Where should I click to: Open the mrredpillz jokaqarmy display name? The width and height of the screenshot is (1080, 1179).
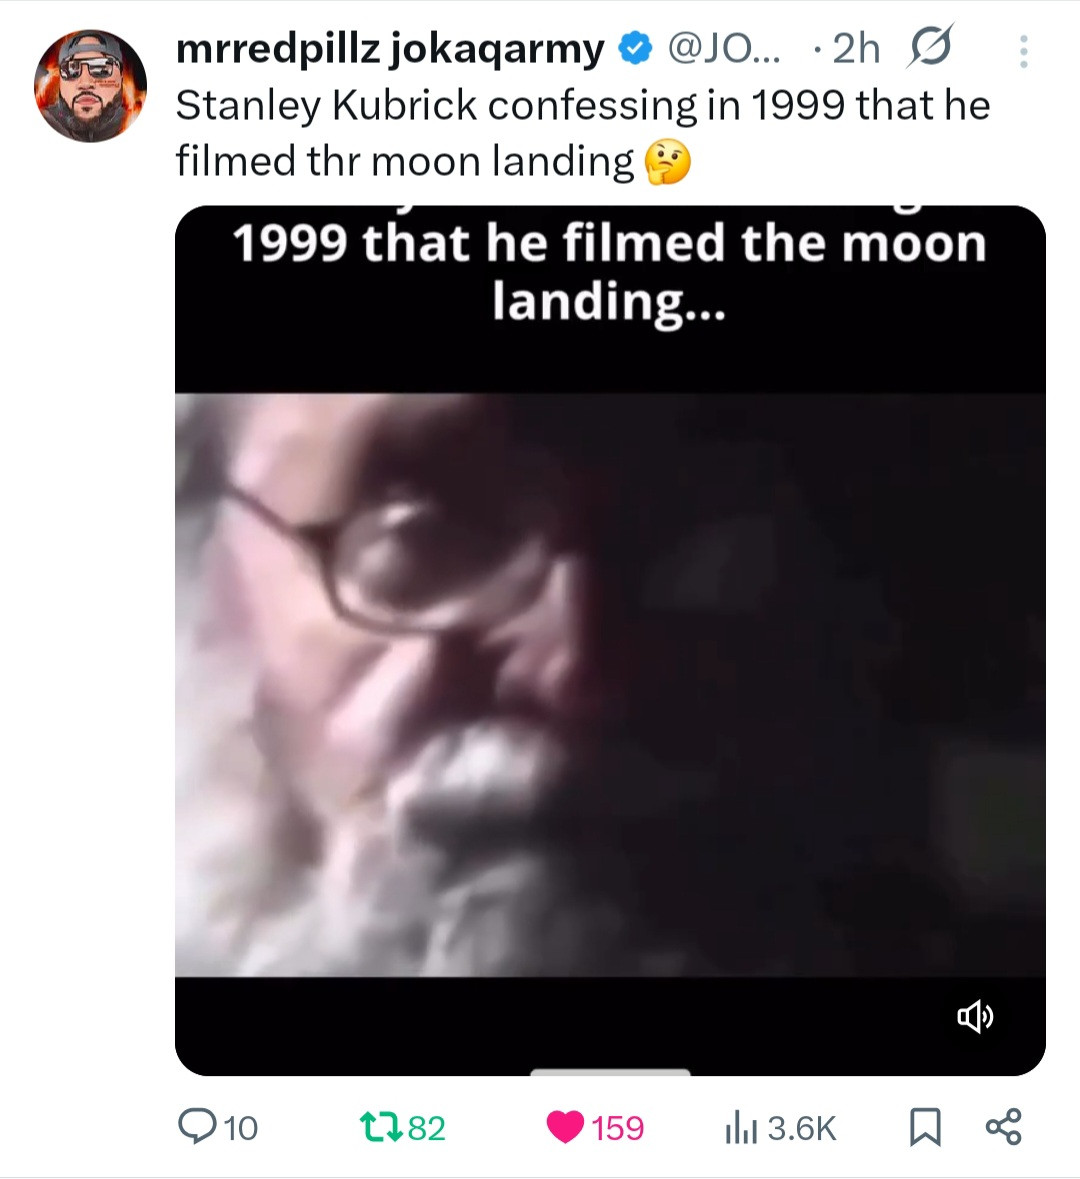390,50
